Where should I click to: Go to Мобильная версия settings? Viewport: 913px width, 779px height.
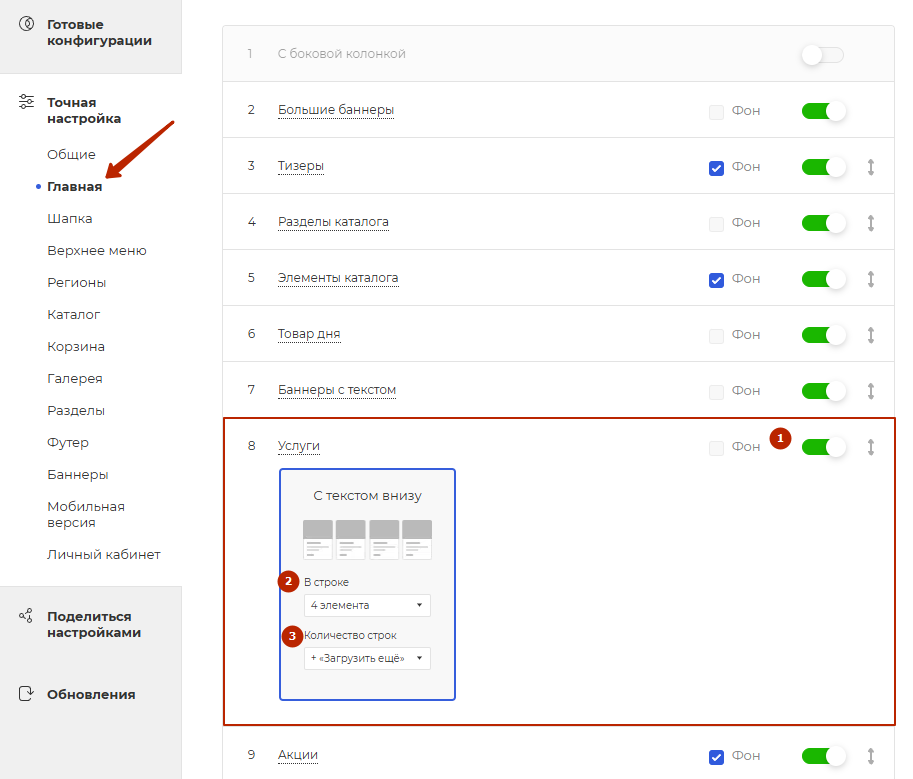(x=86, y=514)
